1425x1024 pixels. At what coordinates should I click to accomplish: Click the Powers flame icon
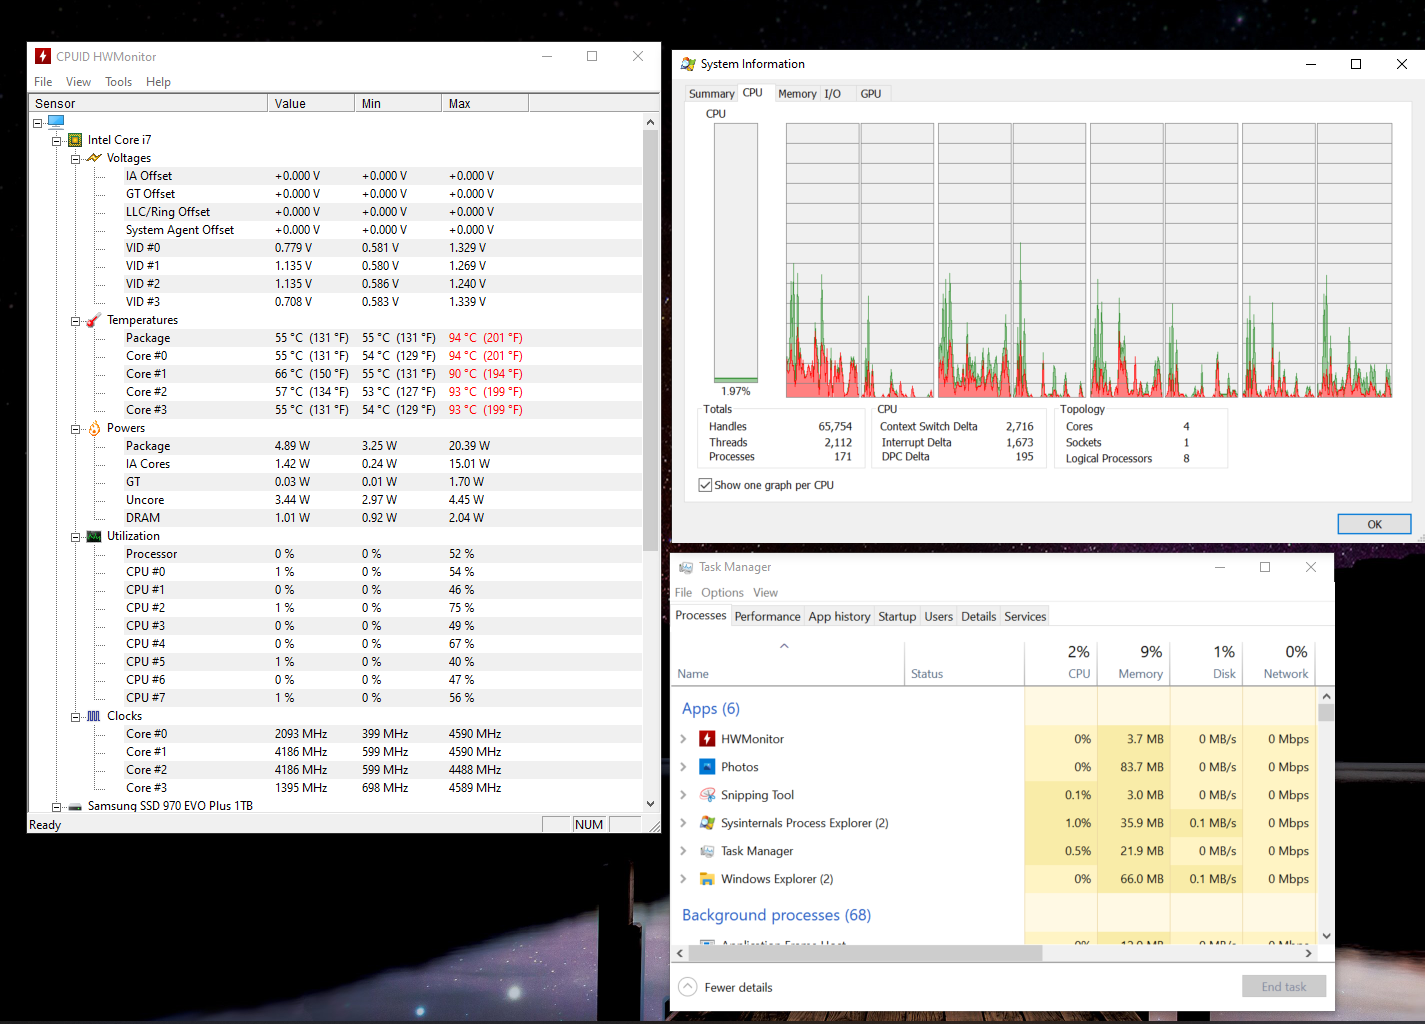coord(94,428)
